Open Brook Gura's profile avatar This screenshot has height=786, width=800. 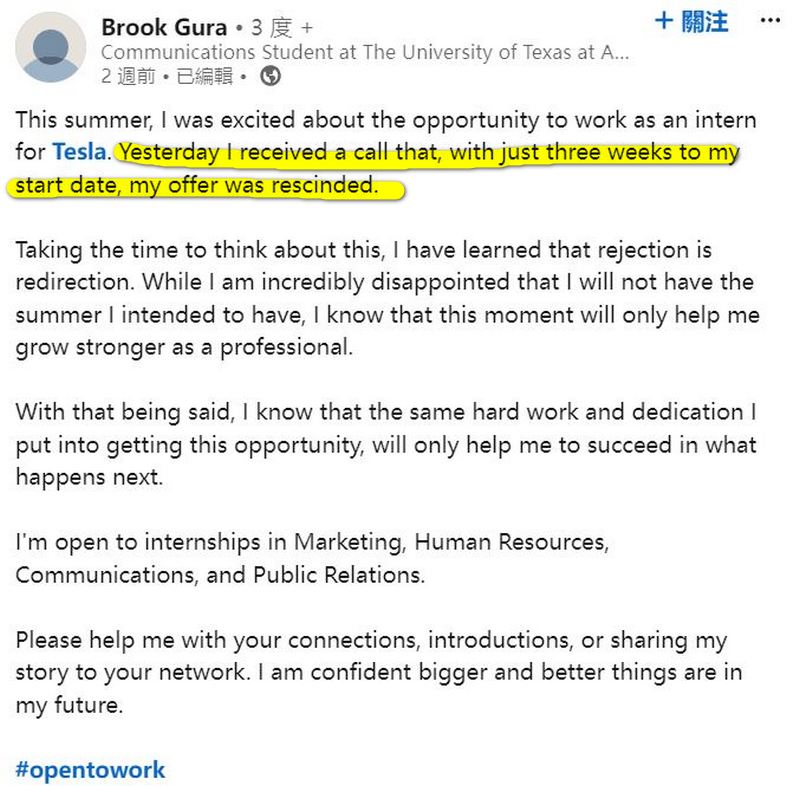click(51, 47)
